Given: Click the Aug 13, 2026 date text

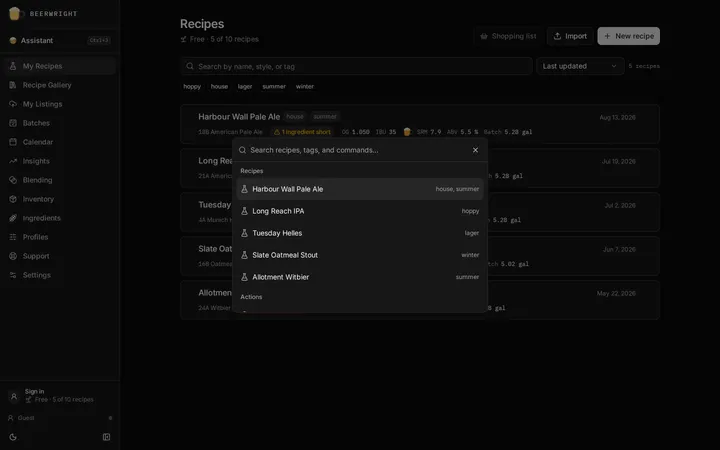Looking at the screenshot, I should (618, 118).
